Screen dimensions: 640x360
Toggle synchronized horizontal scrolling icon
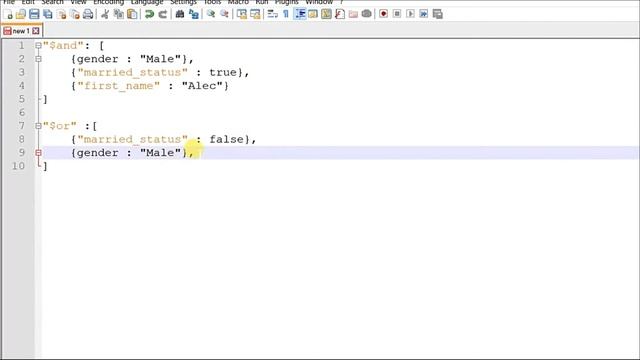255,14
